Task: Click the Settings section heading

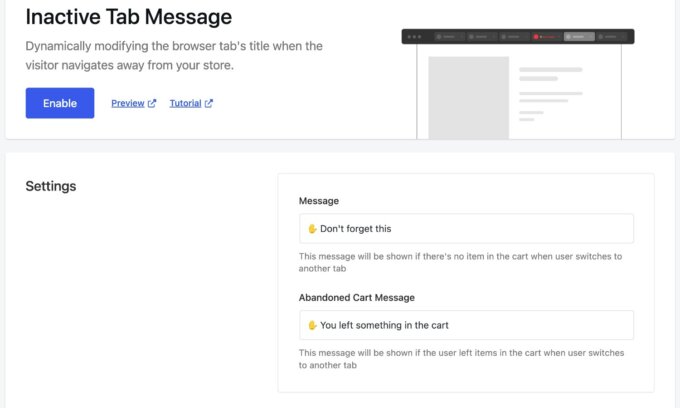Action: [51, 186]
